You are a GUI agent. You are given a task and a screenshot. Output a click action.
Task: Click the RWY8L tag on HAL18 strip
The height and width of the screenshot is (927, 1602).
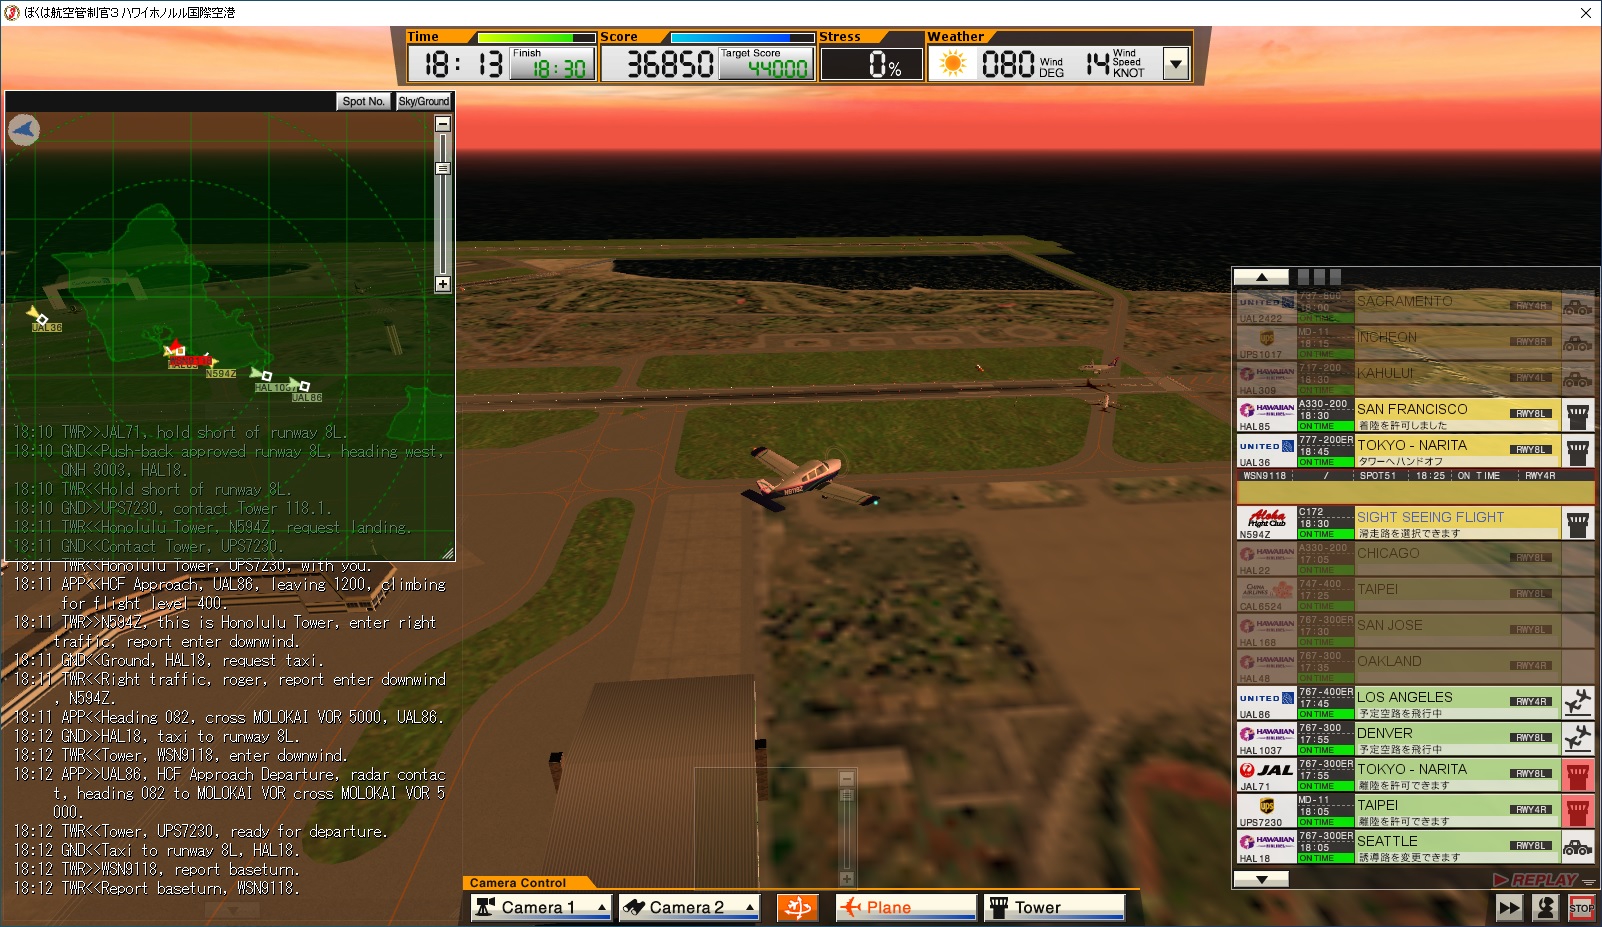(1531, 846)
